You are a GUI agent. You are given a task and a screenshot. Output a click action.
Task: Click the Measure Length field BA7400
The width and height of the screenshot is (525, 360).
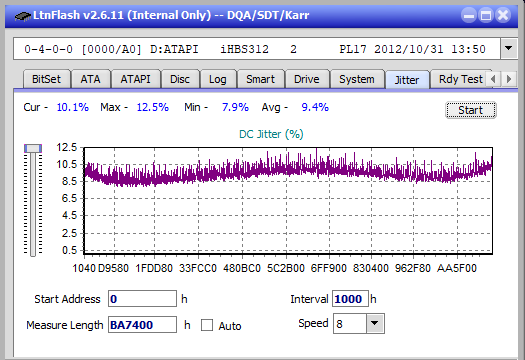pyautogui.click(x=142, y=325)
